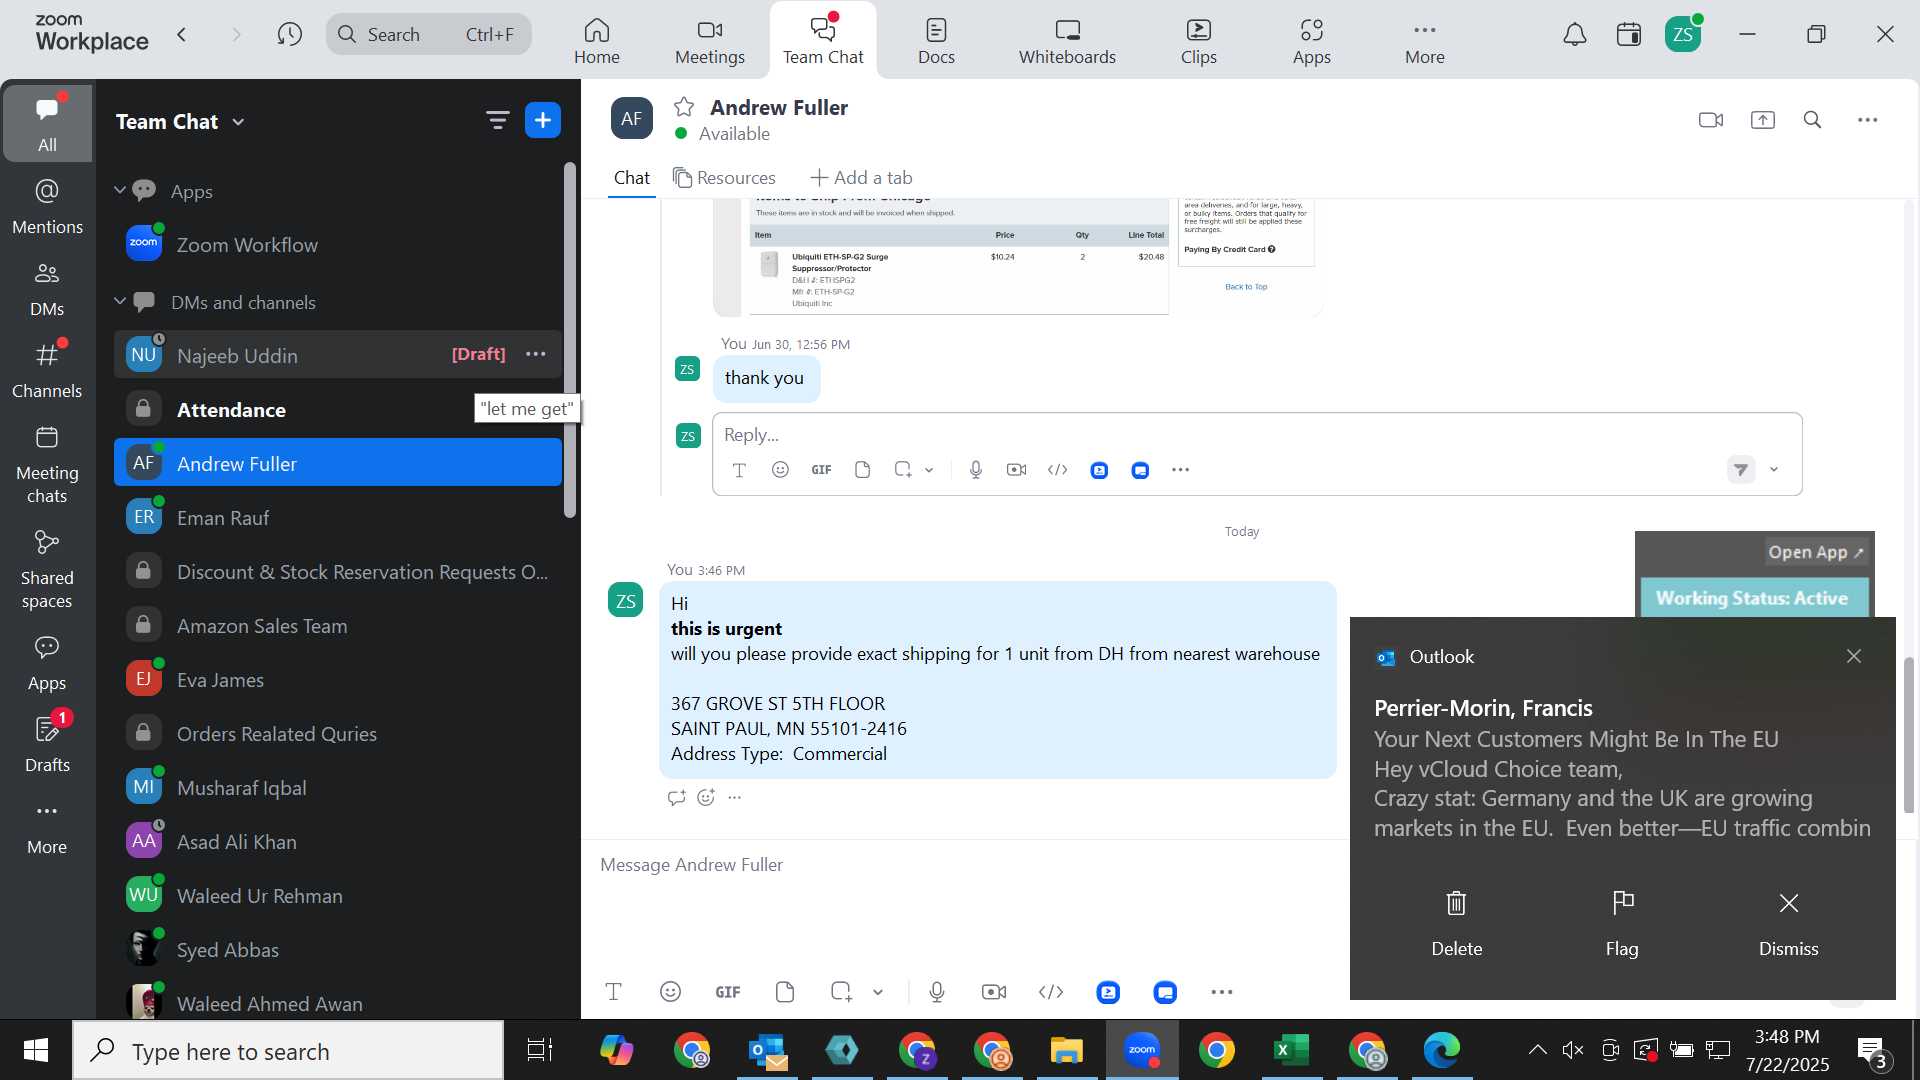Open notifications bell
This screenshot has width=1920, height=1080.
coord(1575,35)
